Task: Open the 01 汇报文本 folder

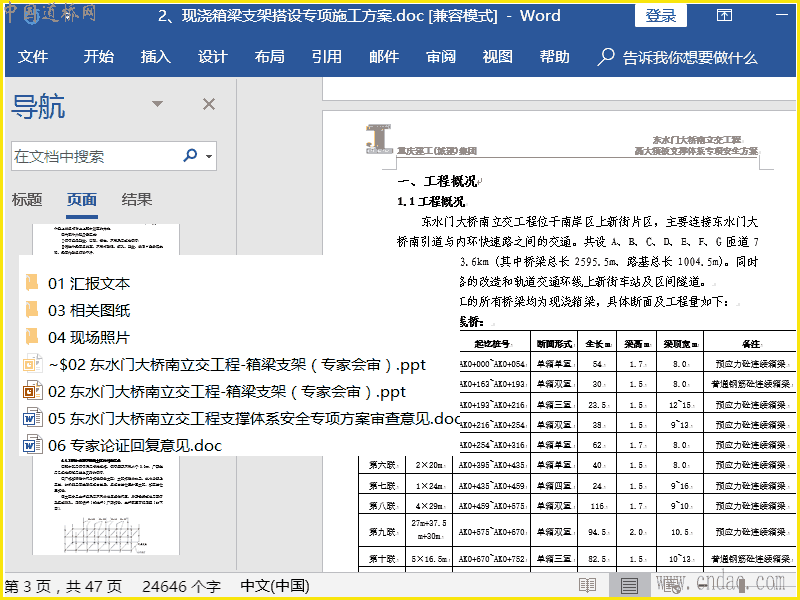Action: click(x=88, y=284)
